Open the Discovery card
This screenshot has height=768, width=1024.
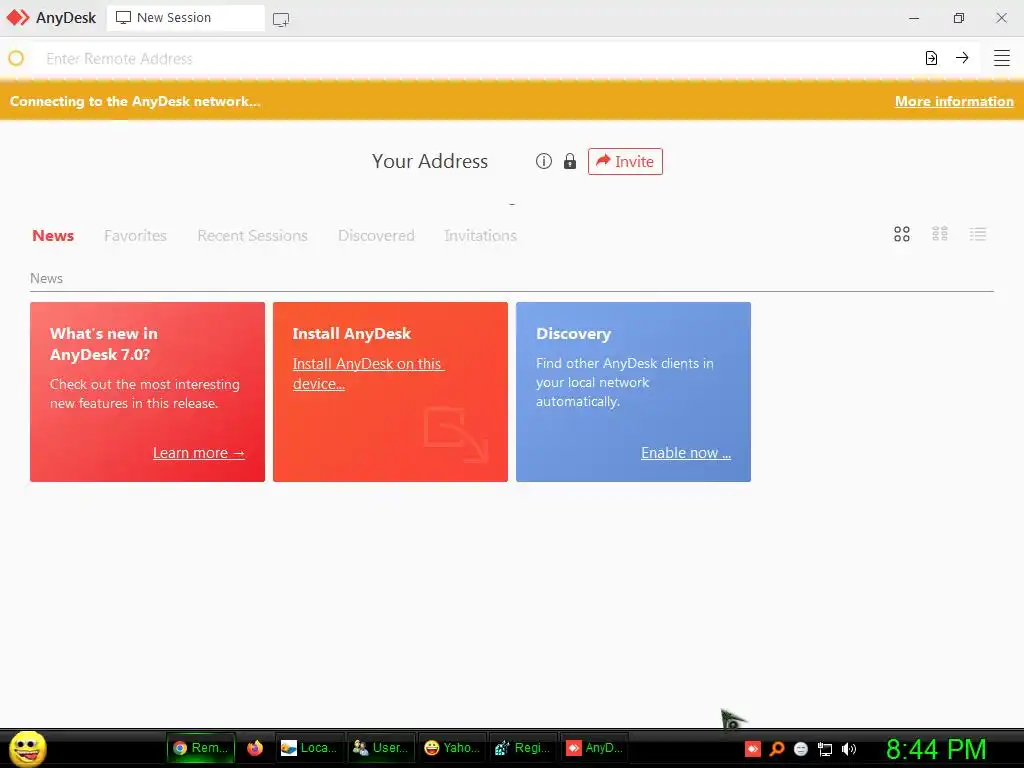tap(633, 392)
